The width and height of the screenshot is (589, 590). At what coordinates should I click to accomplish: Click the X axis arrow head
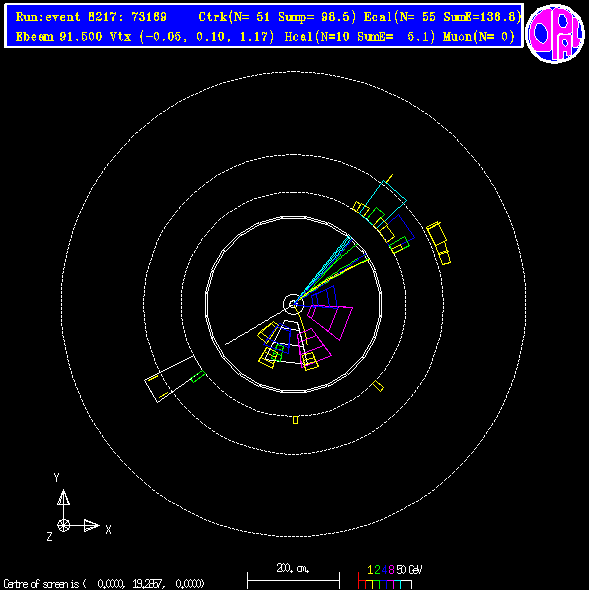pos(91,525)
